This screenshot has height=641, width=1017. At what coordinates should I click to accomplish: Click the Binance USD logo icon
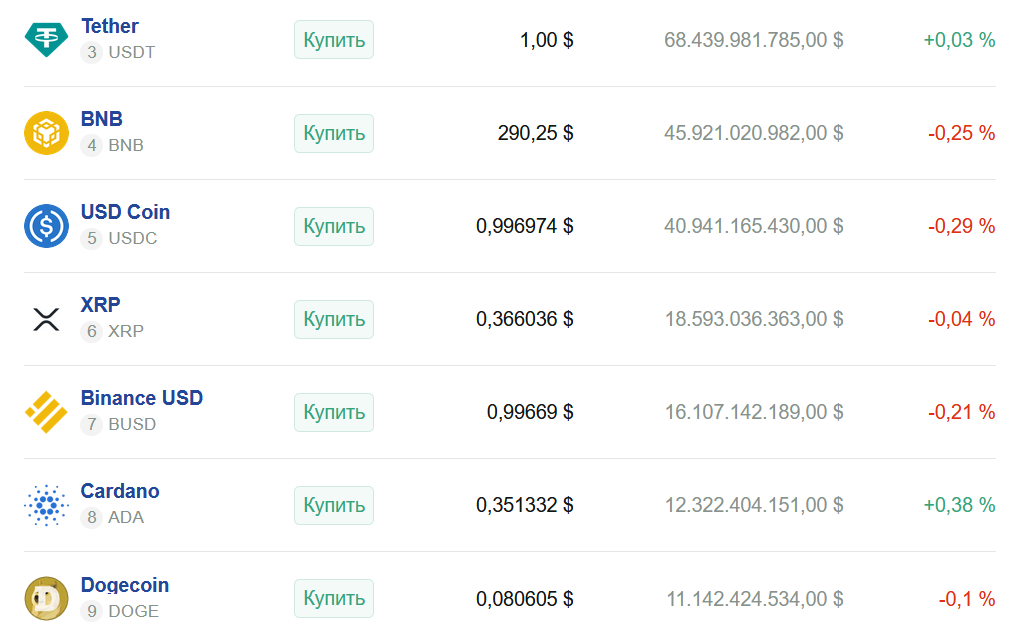click(x=46, y=412)
